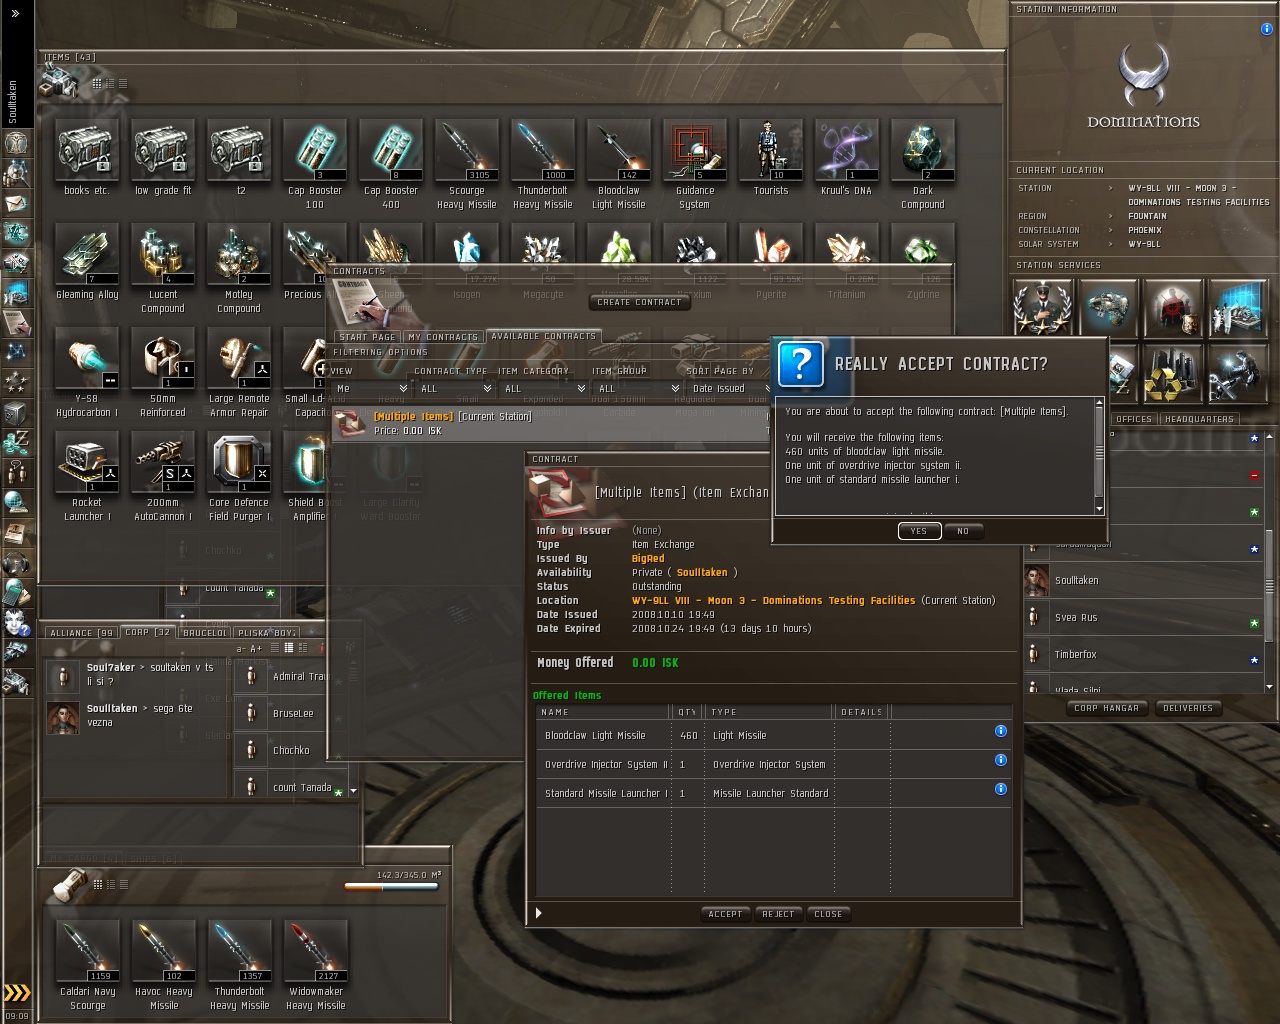Select the Gleaming Alloy item
Screen dimensions: 1280x1024
(x=87, y=261)
